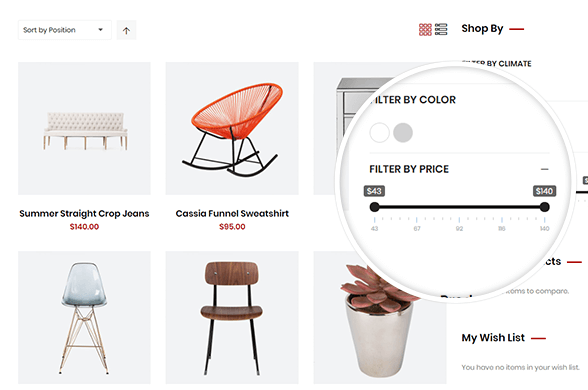Screen dimensions: 588x390
Task: View the orange rocking chair thumbnail
Action: tap(232, 129)
